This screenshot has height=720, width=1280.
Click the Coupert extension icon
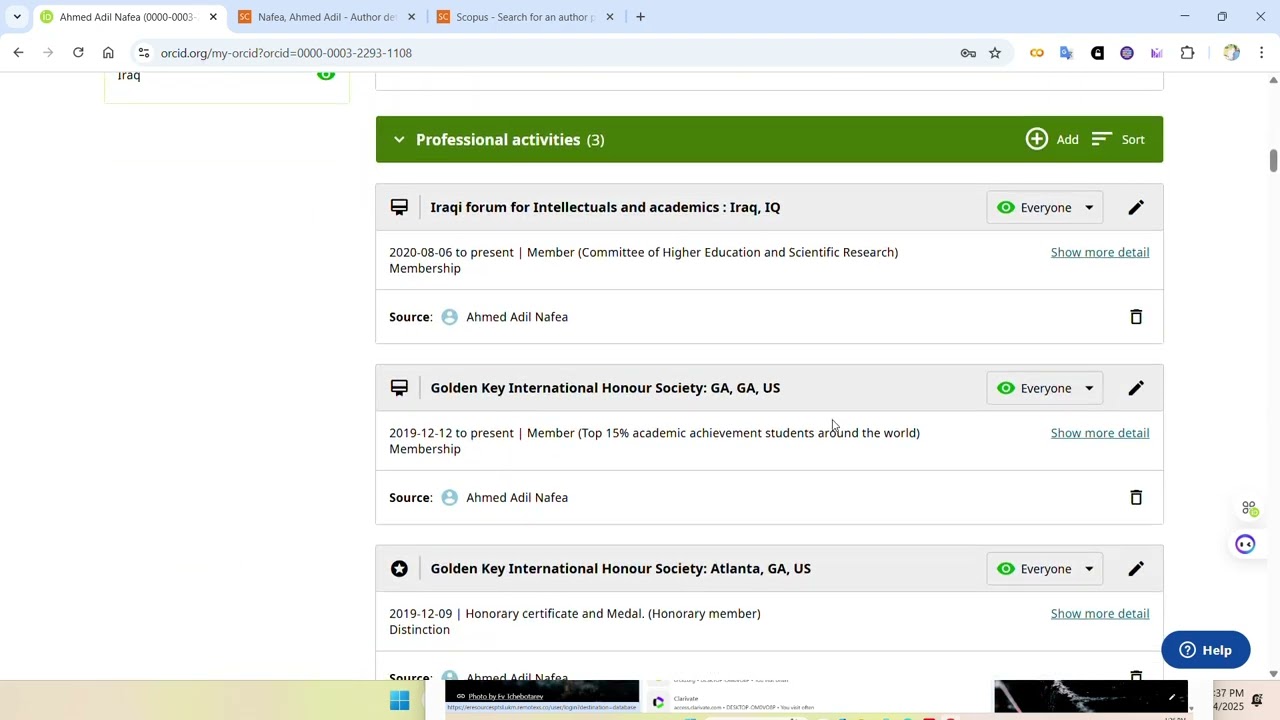[1037, 53]
